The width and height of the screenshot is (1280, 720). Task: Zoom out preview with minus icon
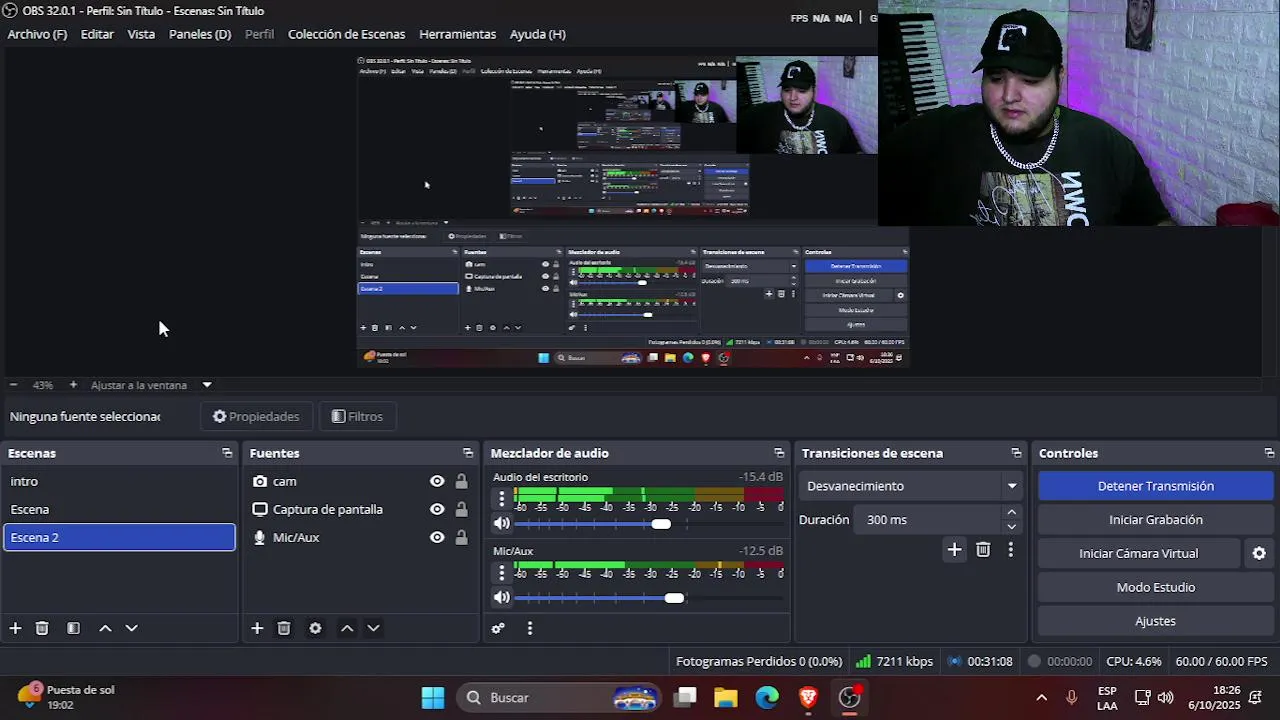point(13,385)
